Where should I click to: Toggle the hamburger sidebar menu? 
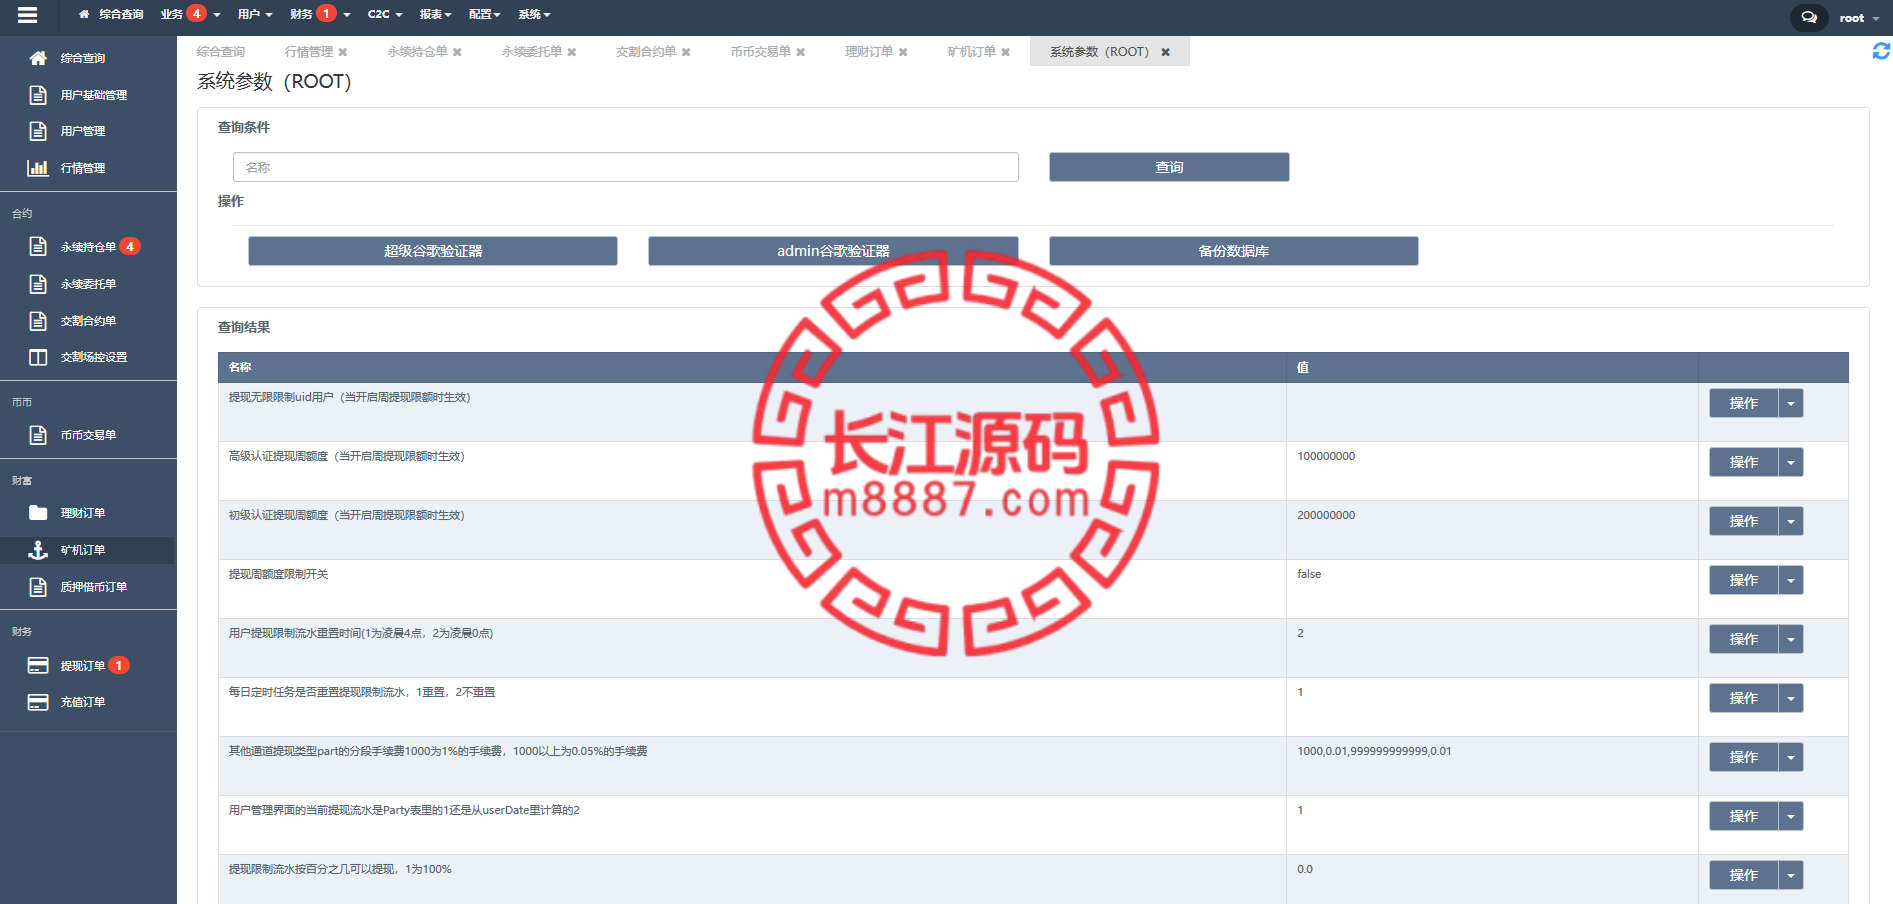click(x=28, y=15)
